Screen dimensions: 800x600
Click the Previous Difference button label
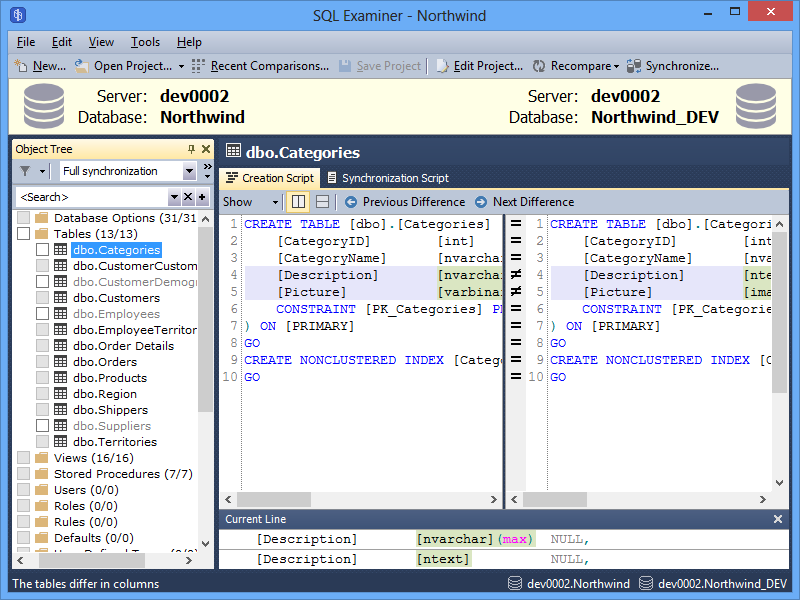point(414,202)
